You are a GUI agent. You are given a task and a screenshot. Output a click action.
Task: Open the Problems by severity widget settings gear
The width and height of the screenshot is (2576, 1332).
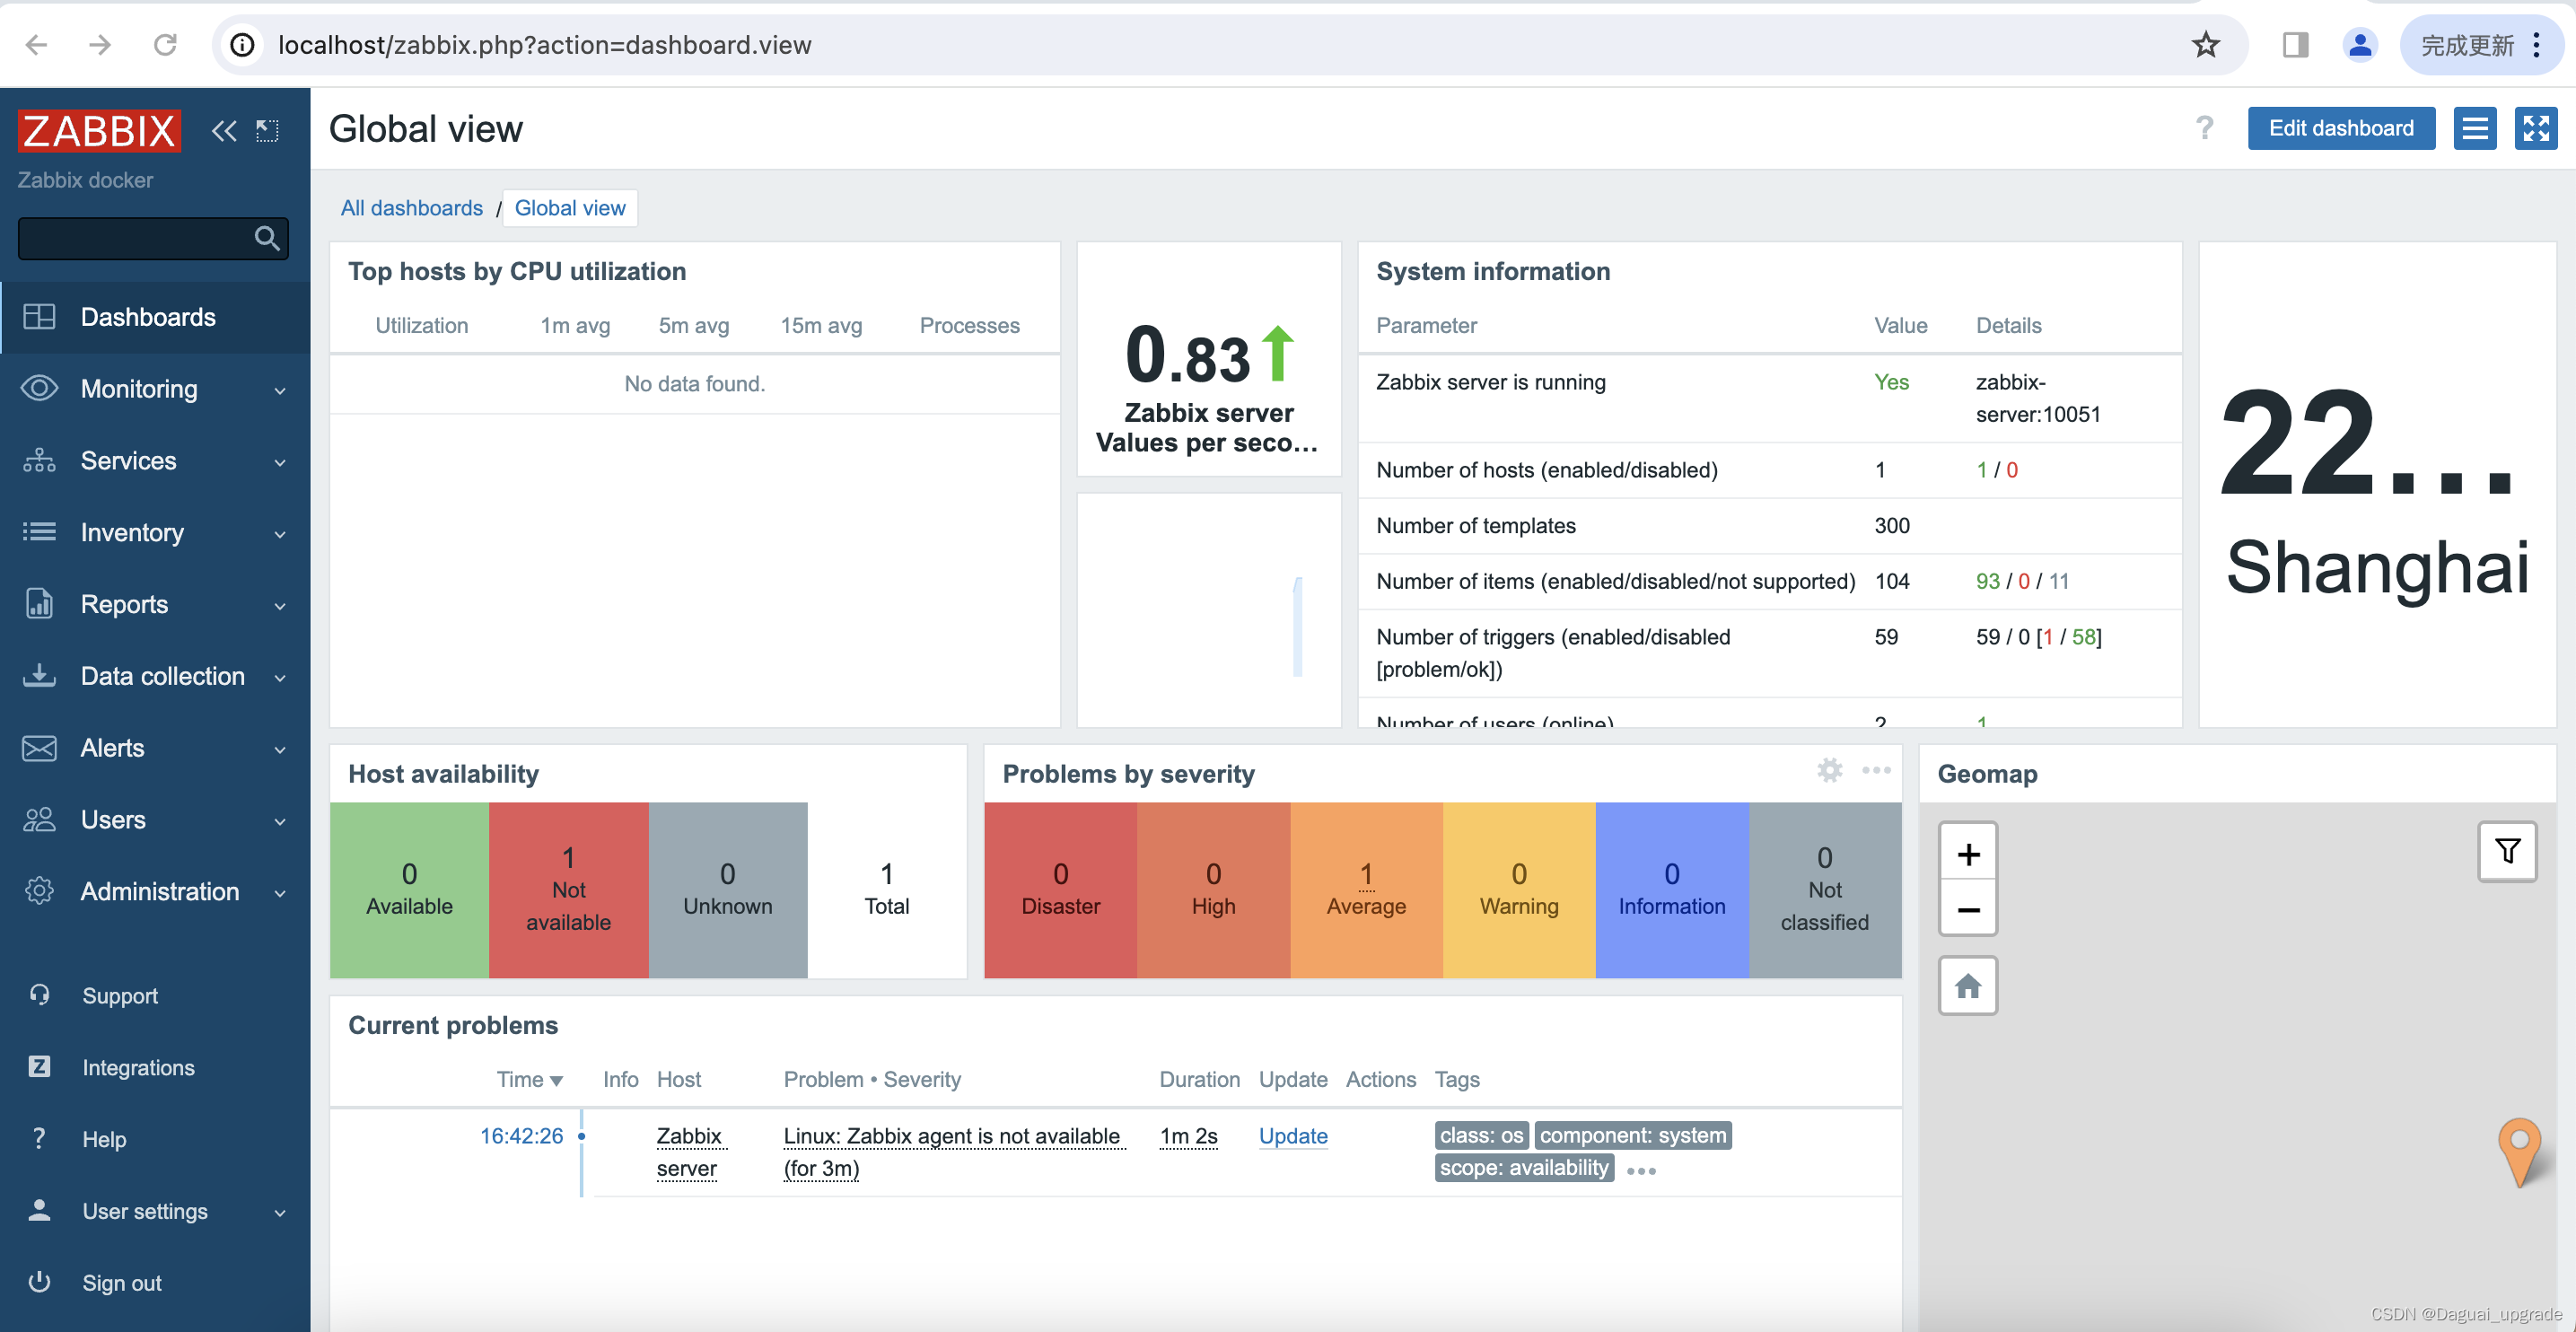pos(1830,771)
